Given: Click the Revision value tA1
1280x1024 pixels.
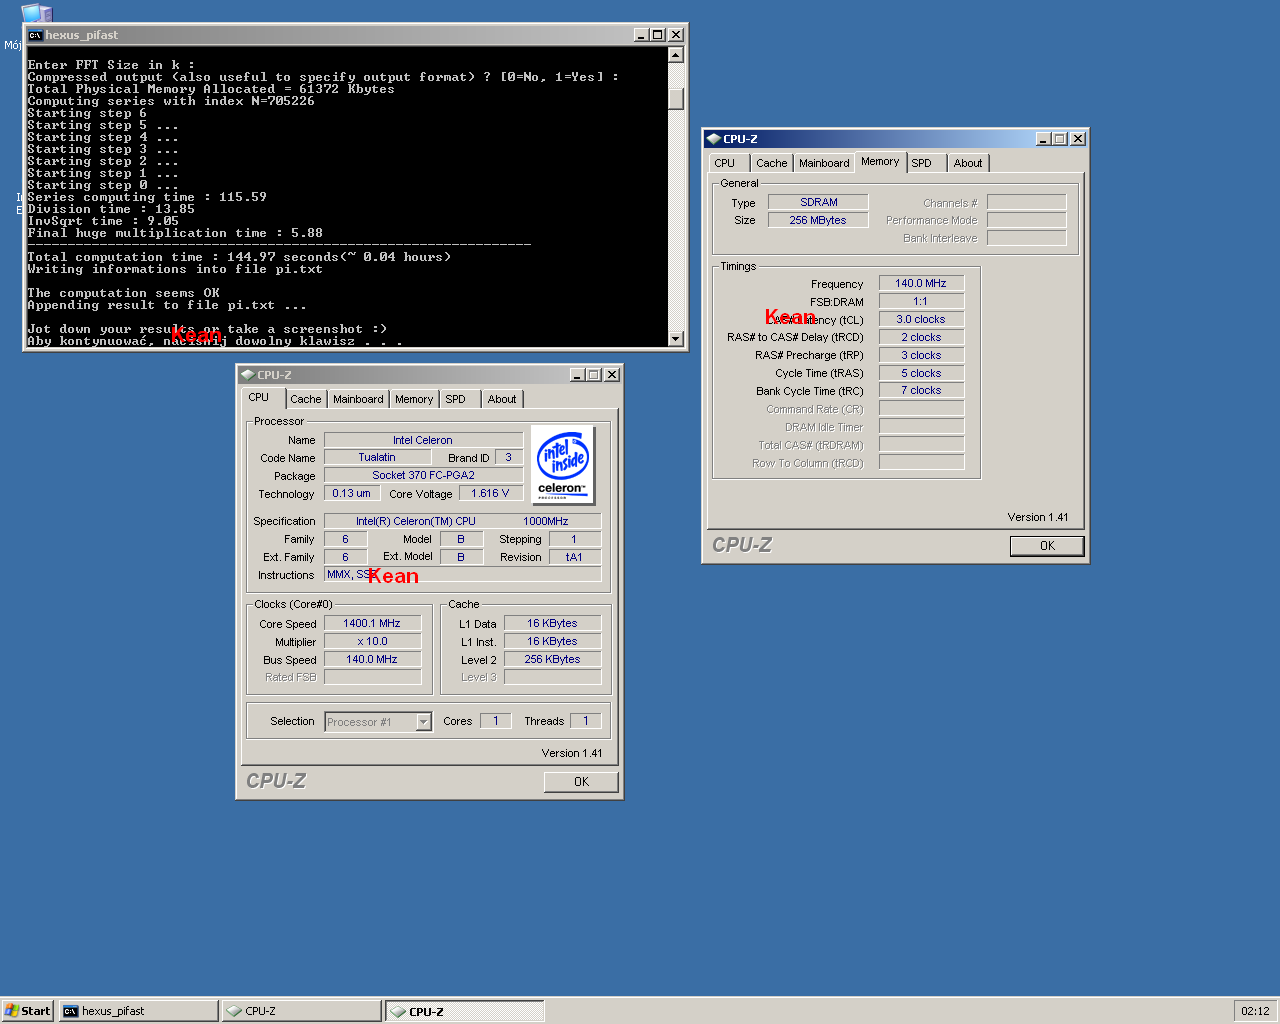Looking at the screenshot, I should coord(574,557).
